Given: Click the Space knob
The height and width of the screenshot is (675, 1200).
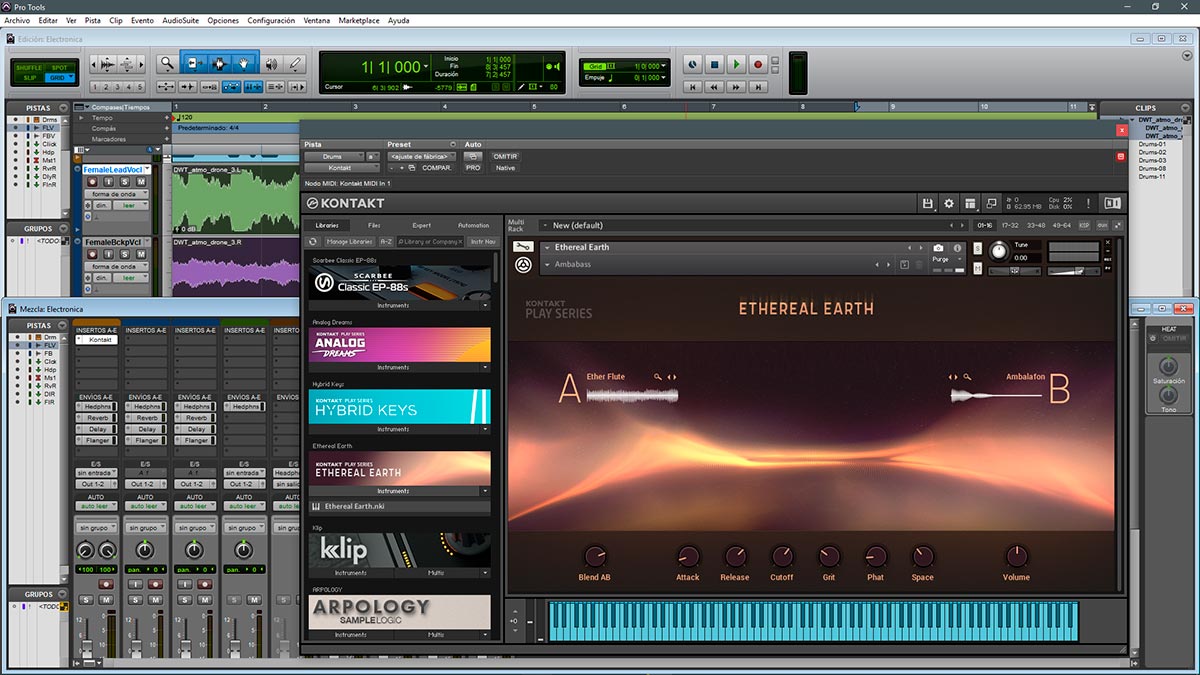Looking at the screenshot, I should pyautogui.click(x=922, y=557).
